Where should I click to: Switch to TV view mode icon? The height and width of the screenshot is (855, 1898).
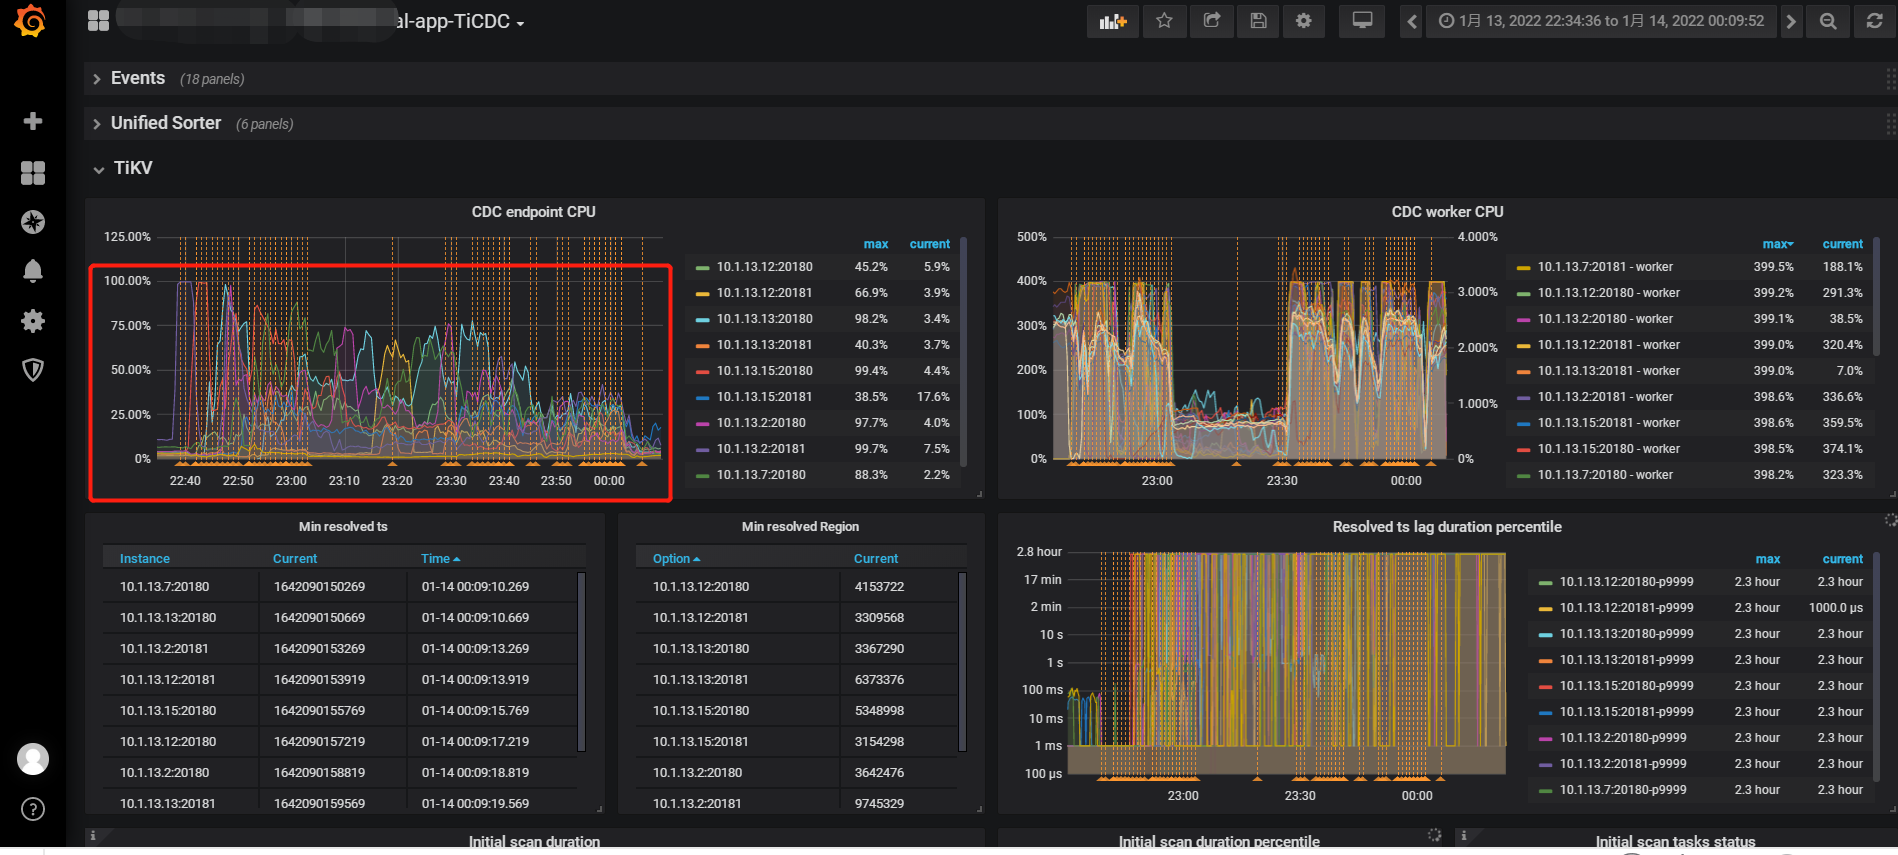pos(1362,21)
